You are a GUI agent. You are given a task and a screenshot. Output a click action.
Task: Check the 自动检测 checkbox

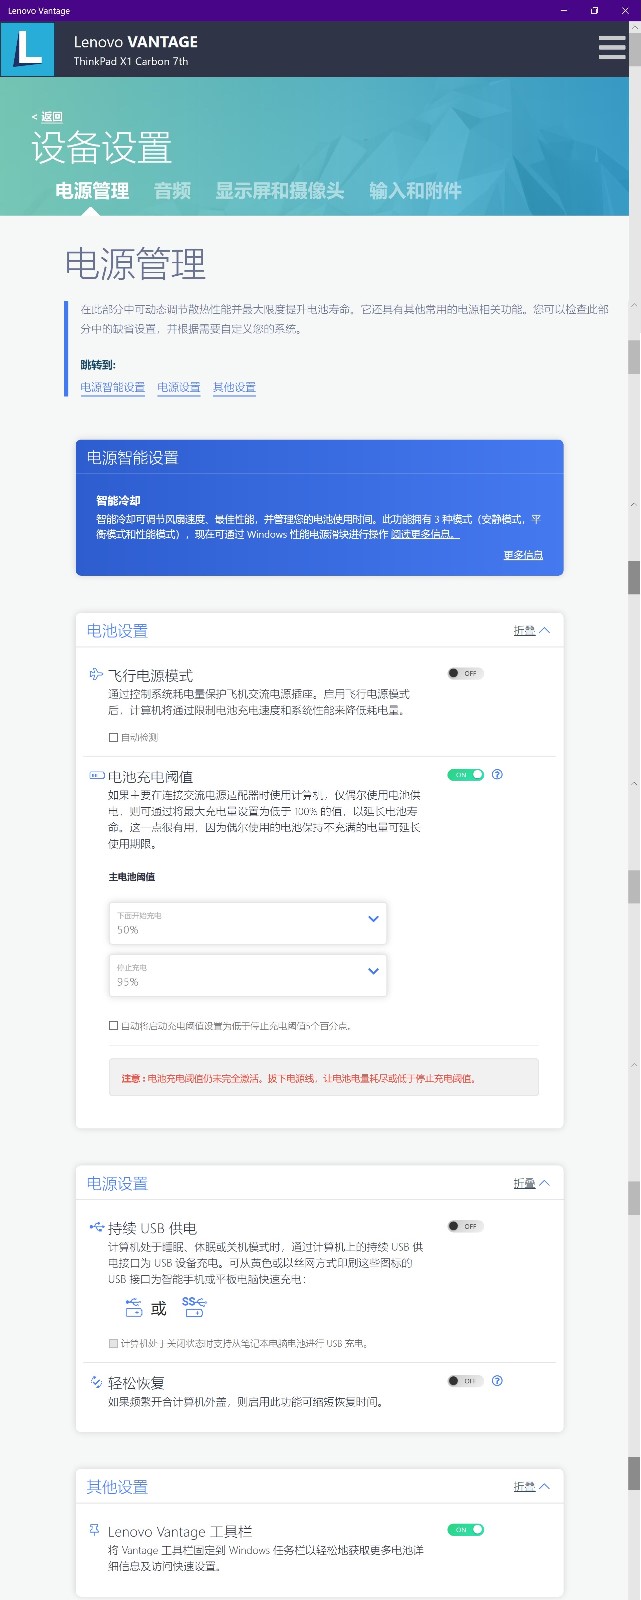tap(113, 737)
